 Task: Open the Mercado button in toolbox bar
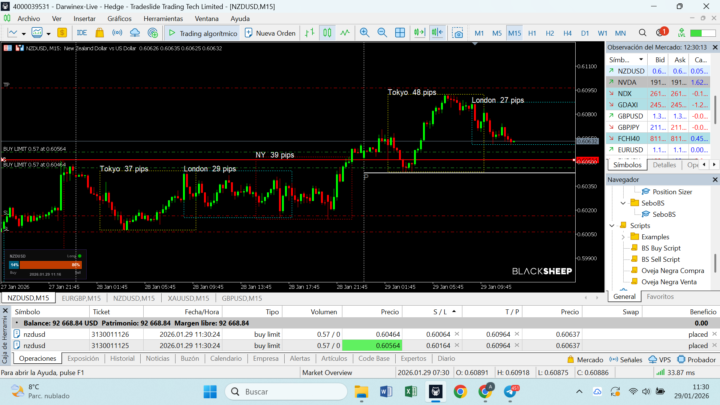point(585,360)
